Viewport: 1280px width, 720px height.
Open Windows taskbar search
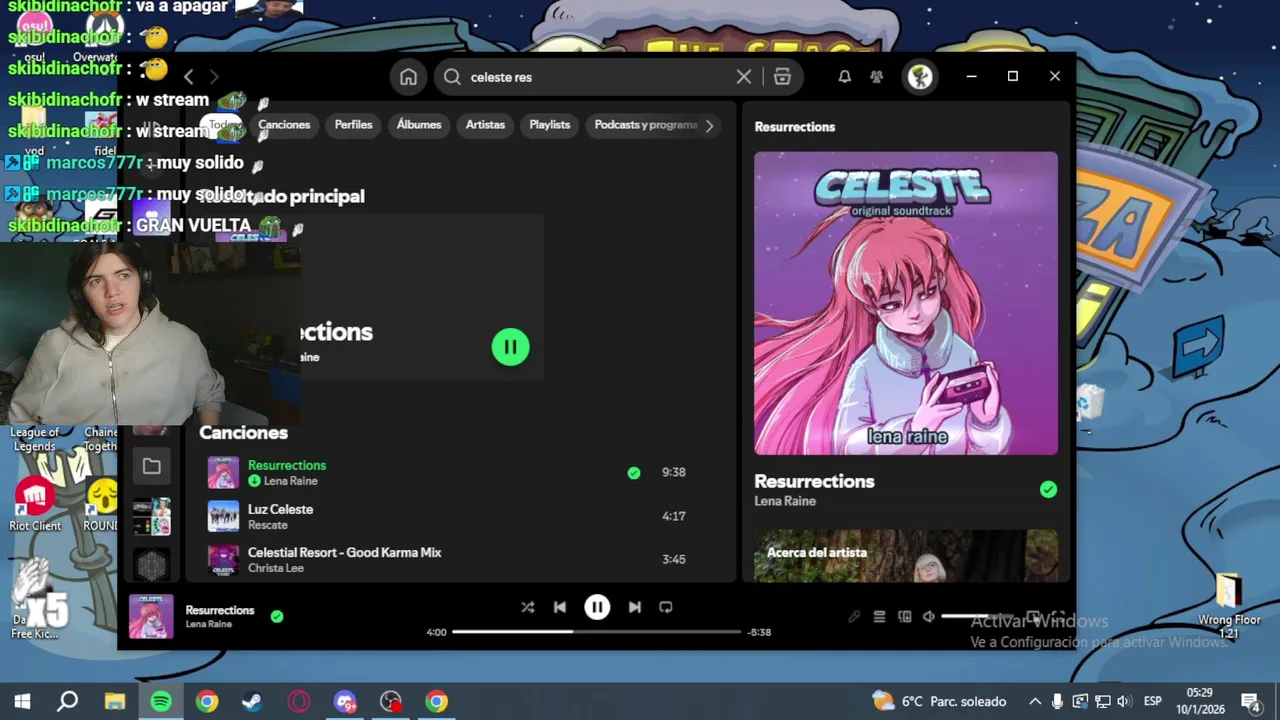(x=67, y=701)
